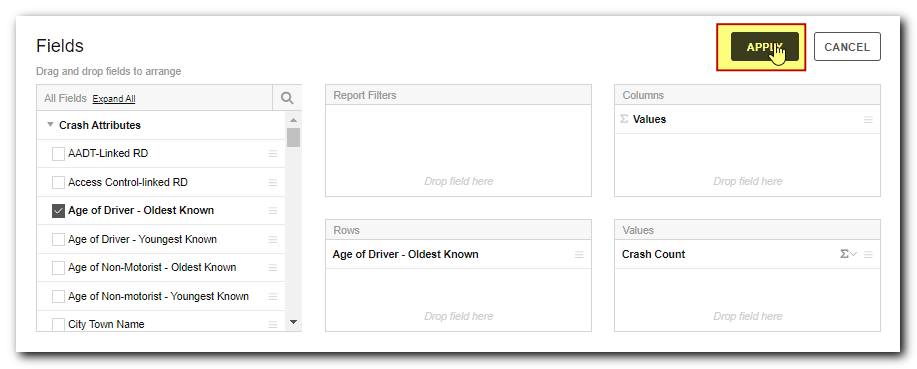Cancel the Fields dialog
917x369 pixels.
coord(847,47)
